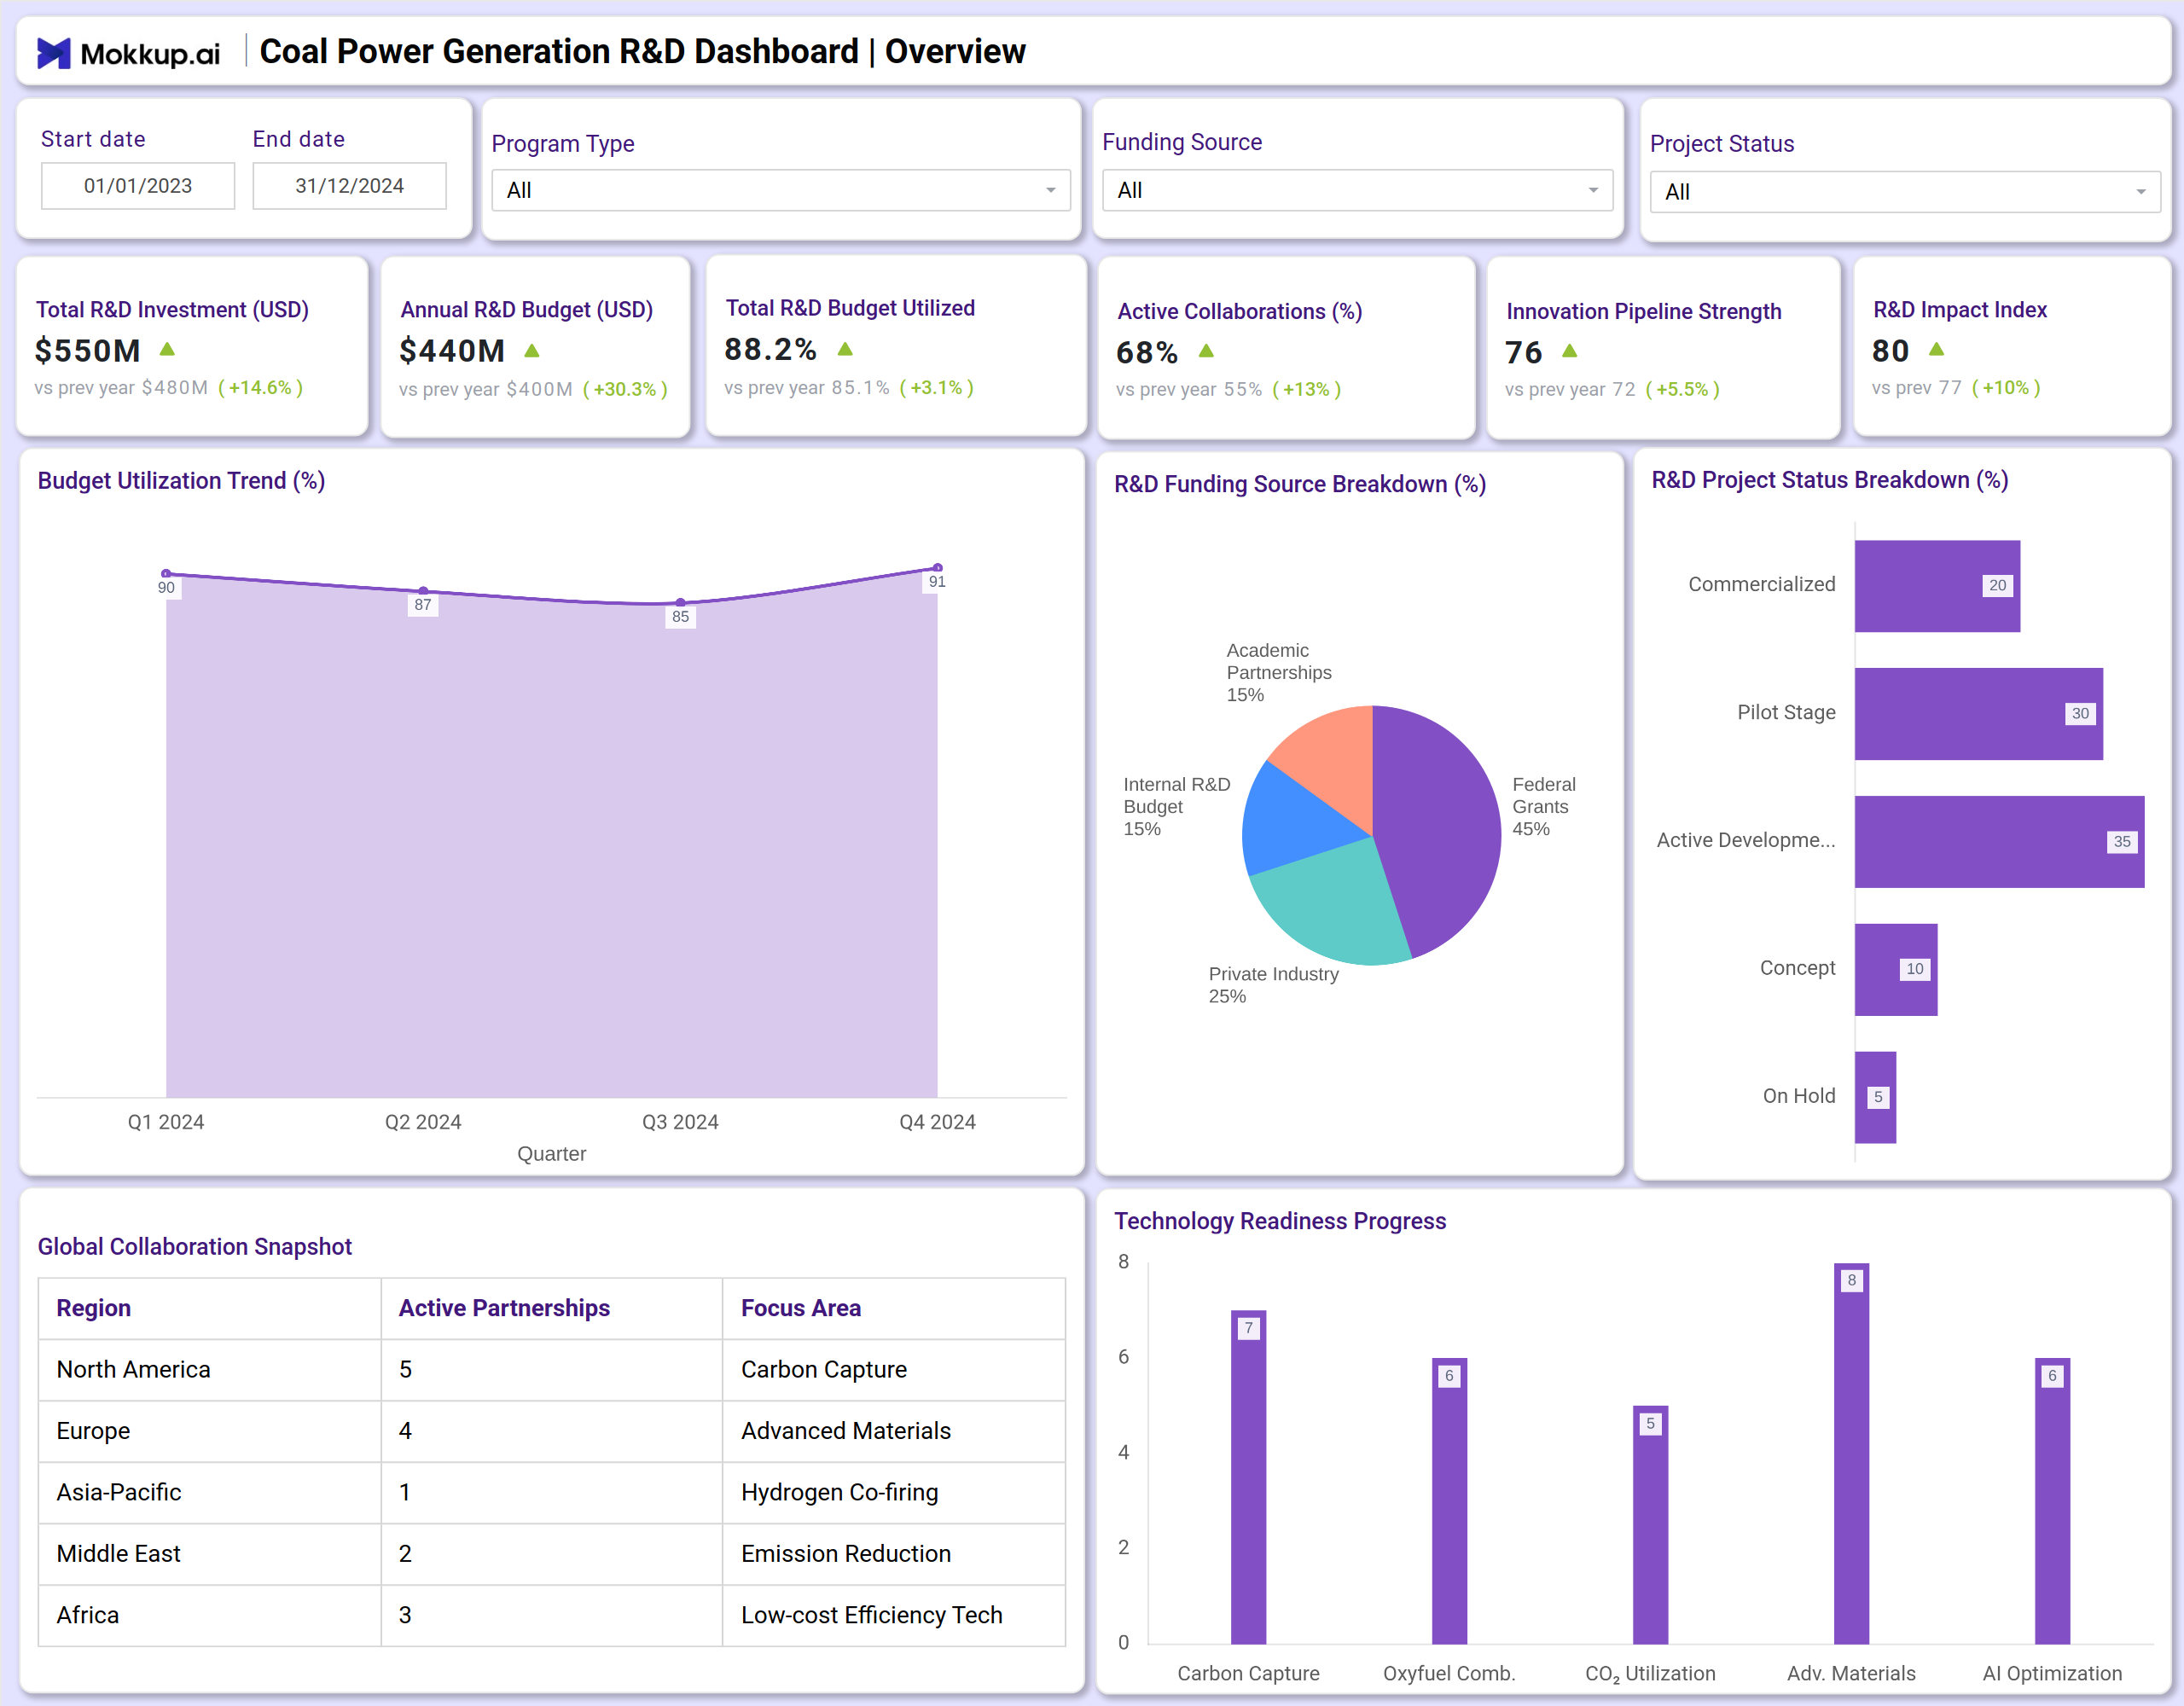Image resolution: width=2184 pixels, height=1706 pixels.
Task: Click the Carbon Capture readiness bar
Action: (x=1248, y=1477)
